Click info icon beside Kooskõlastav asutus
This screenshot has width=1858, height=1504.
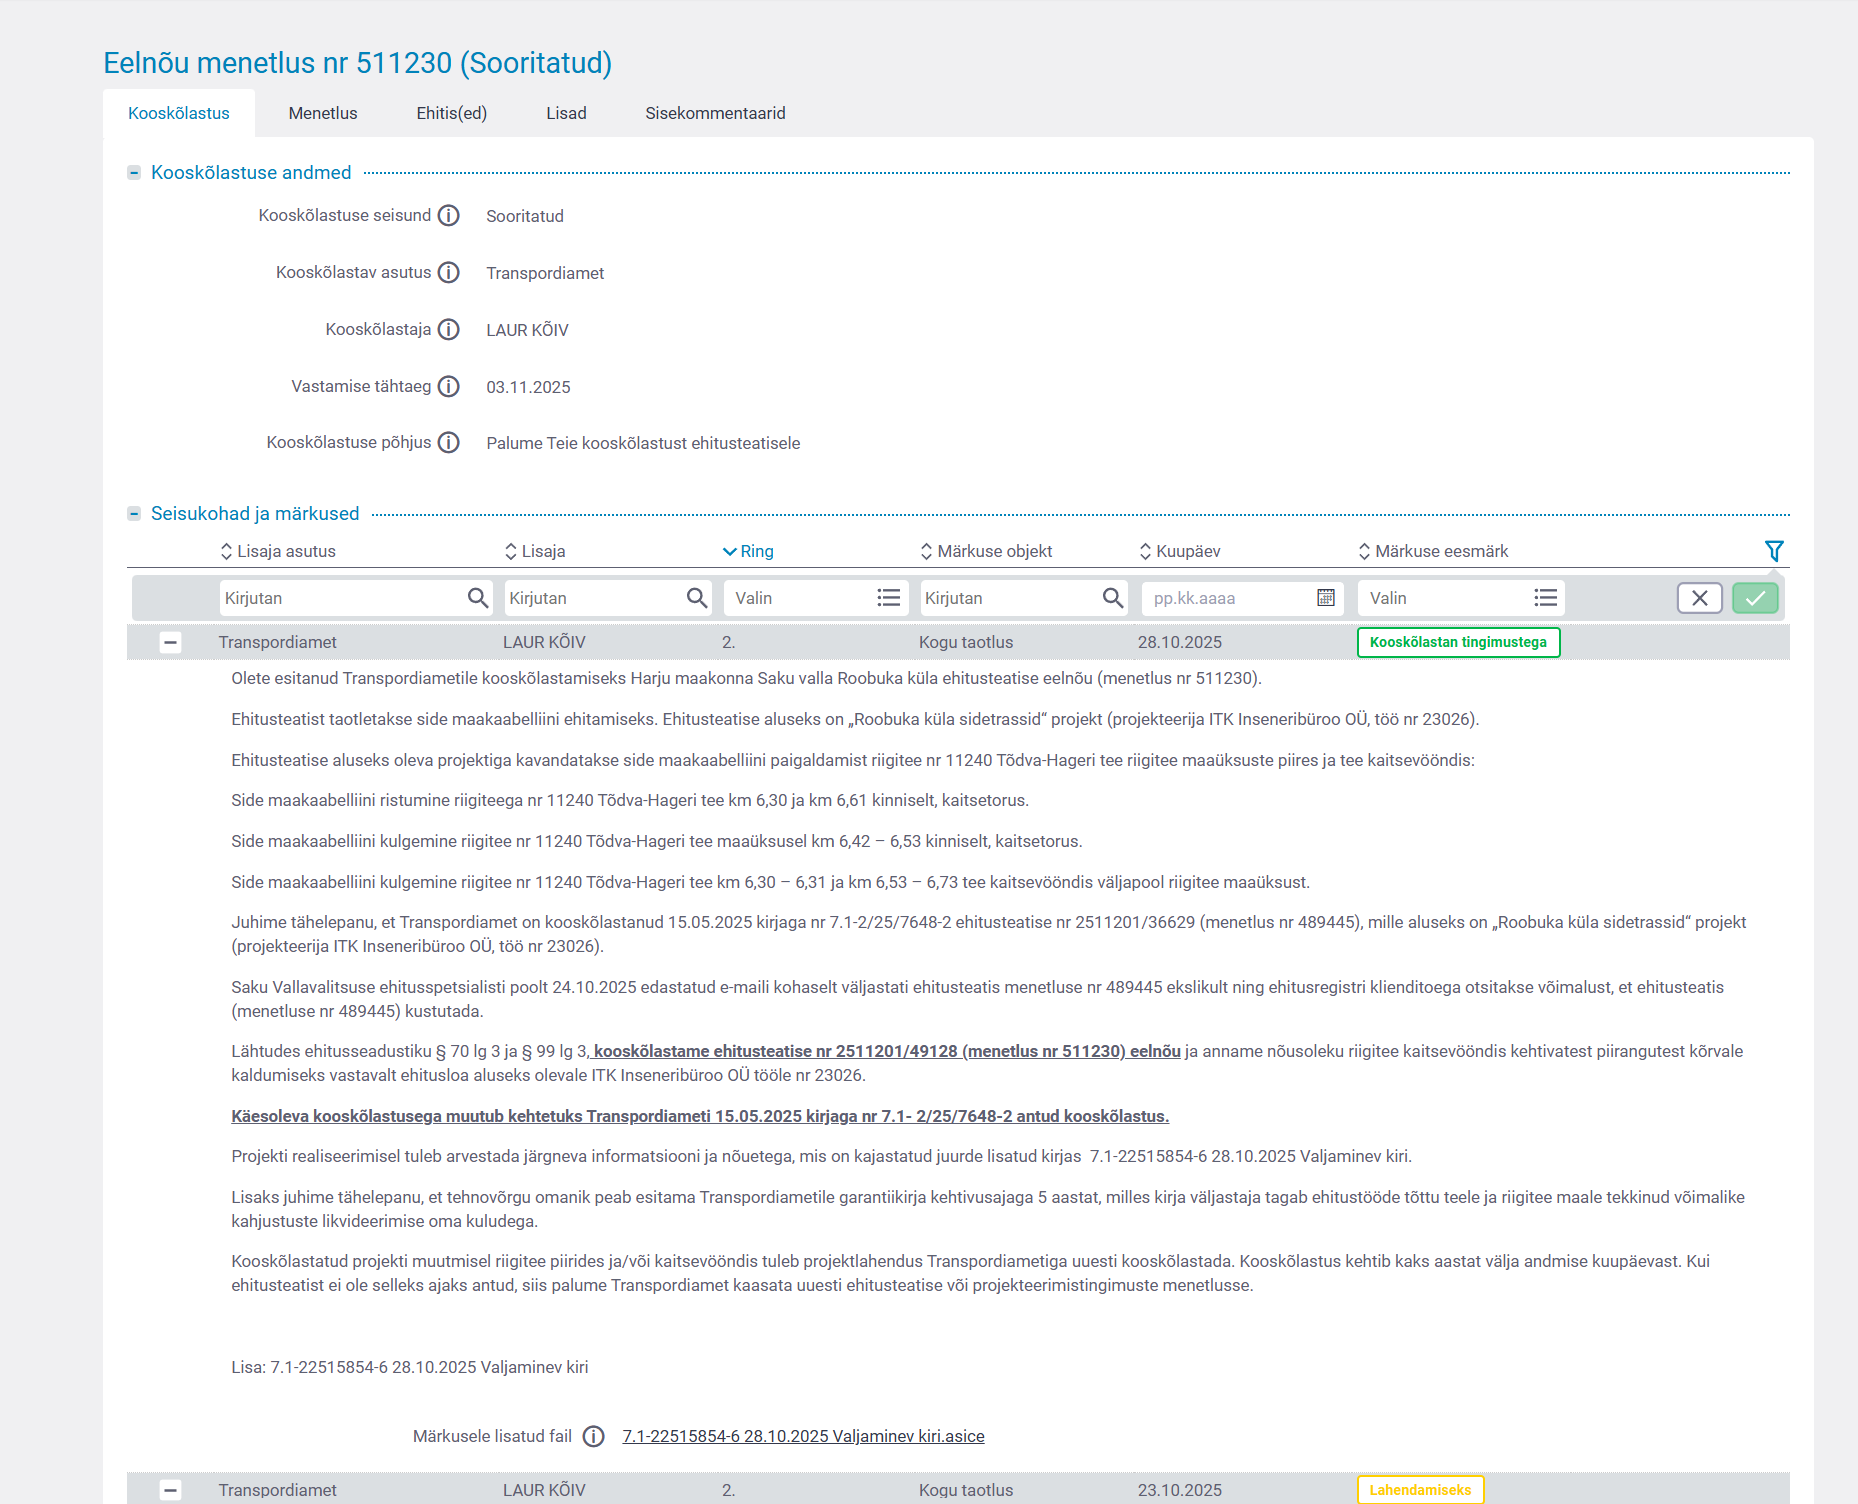pos(449,273)
